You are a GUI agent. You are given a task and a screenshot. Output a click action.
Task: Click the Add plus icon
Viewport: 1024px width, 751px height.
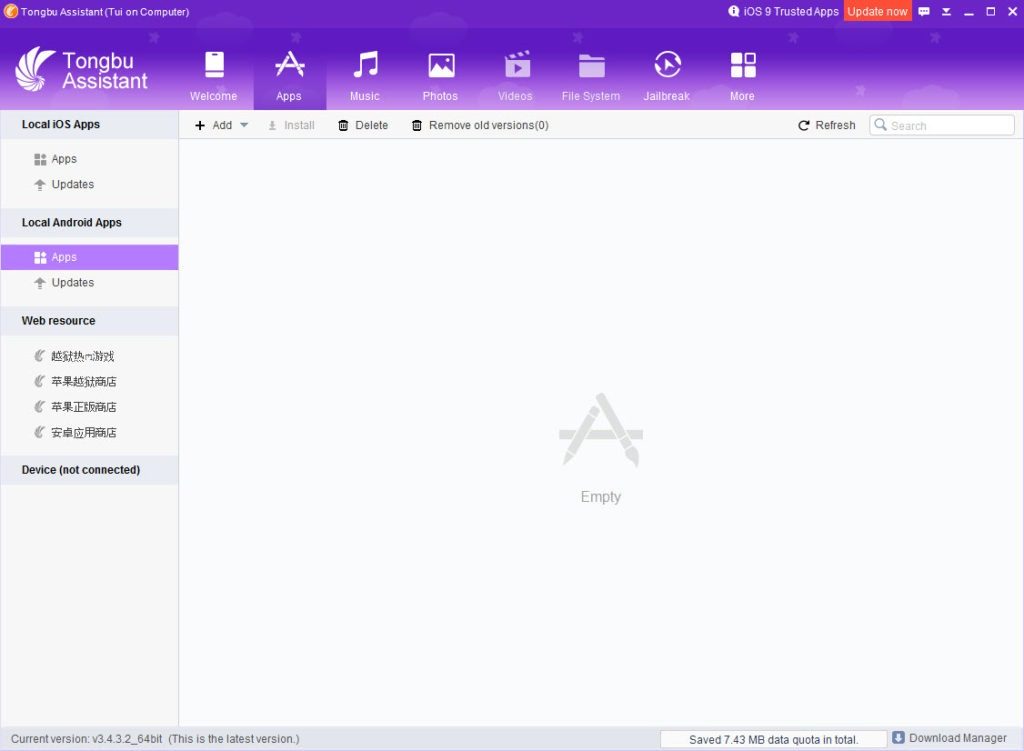pos(200,125)
